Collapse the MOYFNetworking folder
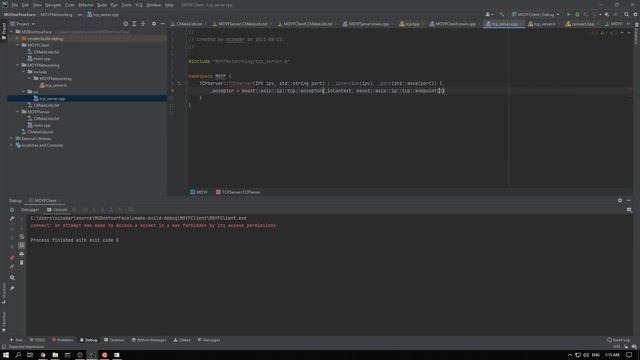 [18, 65]
